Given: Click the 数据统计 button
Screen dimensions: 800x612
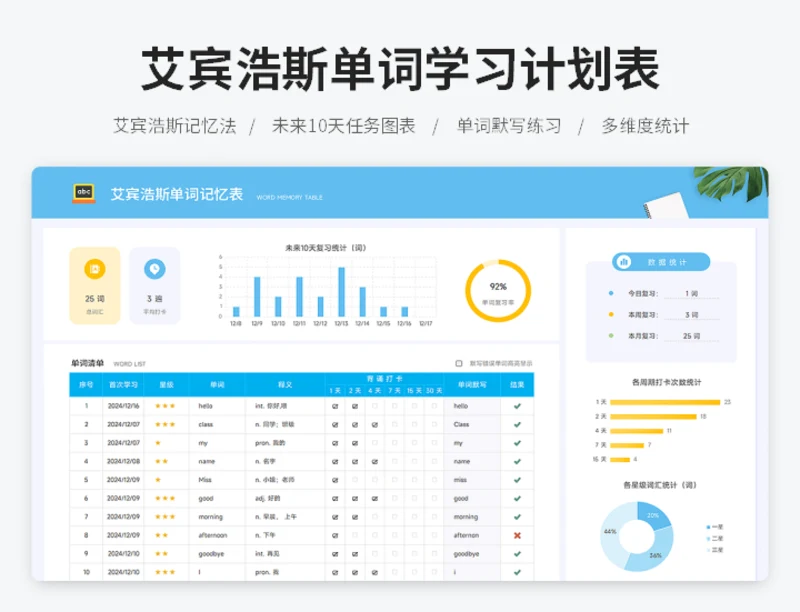Looking at the screenshot, I should click(x=661, y=262).
